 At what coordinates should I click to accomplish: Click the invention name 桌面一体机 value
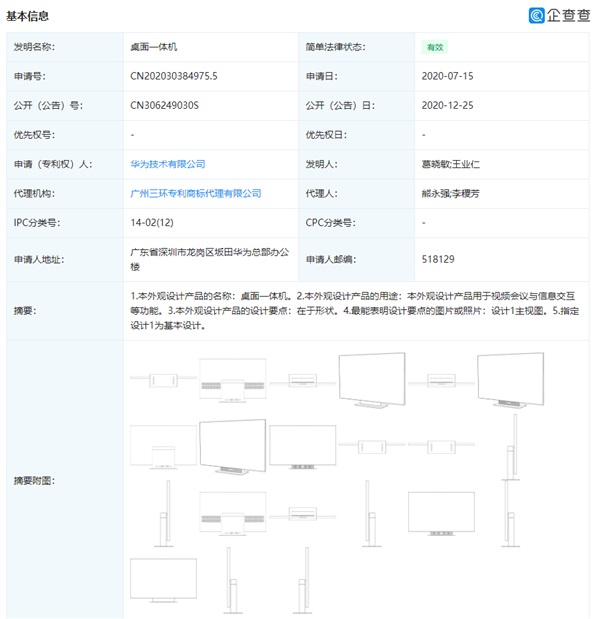pos(154,47)
